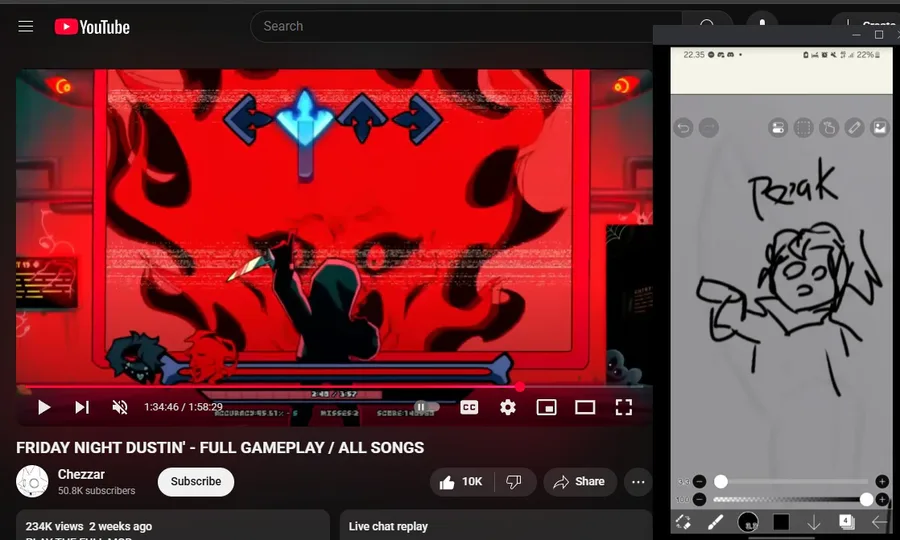900x540 pixels.
Task: Toggle the autoplay switch in player
Action: point(426,407)
